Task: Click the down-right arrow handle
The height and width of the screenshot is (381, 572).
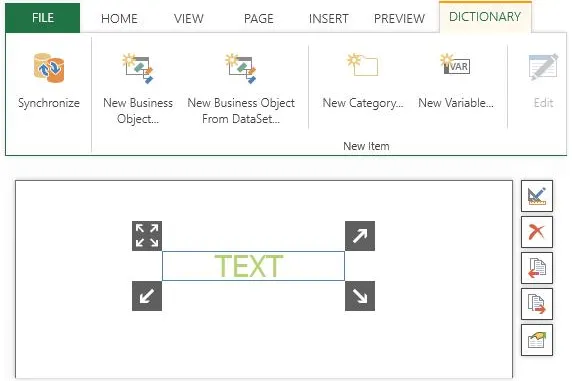Action: pyautogui.click(x=360, y=296)
